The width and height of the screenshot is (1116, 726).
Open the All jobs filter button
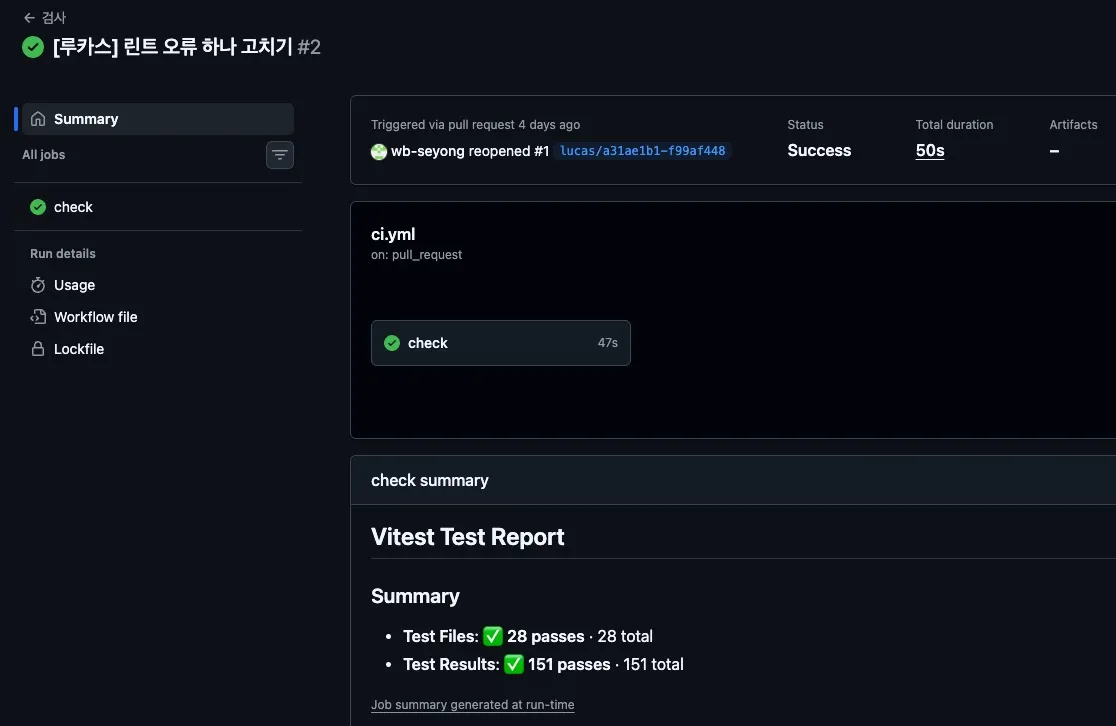(x=280, y=154)
